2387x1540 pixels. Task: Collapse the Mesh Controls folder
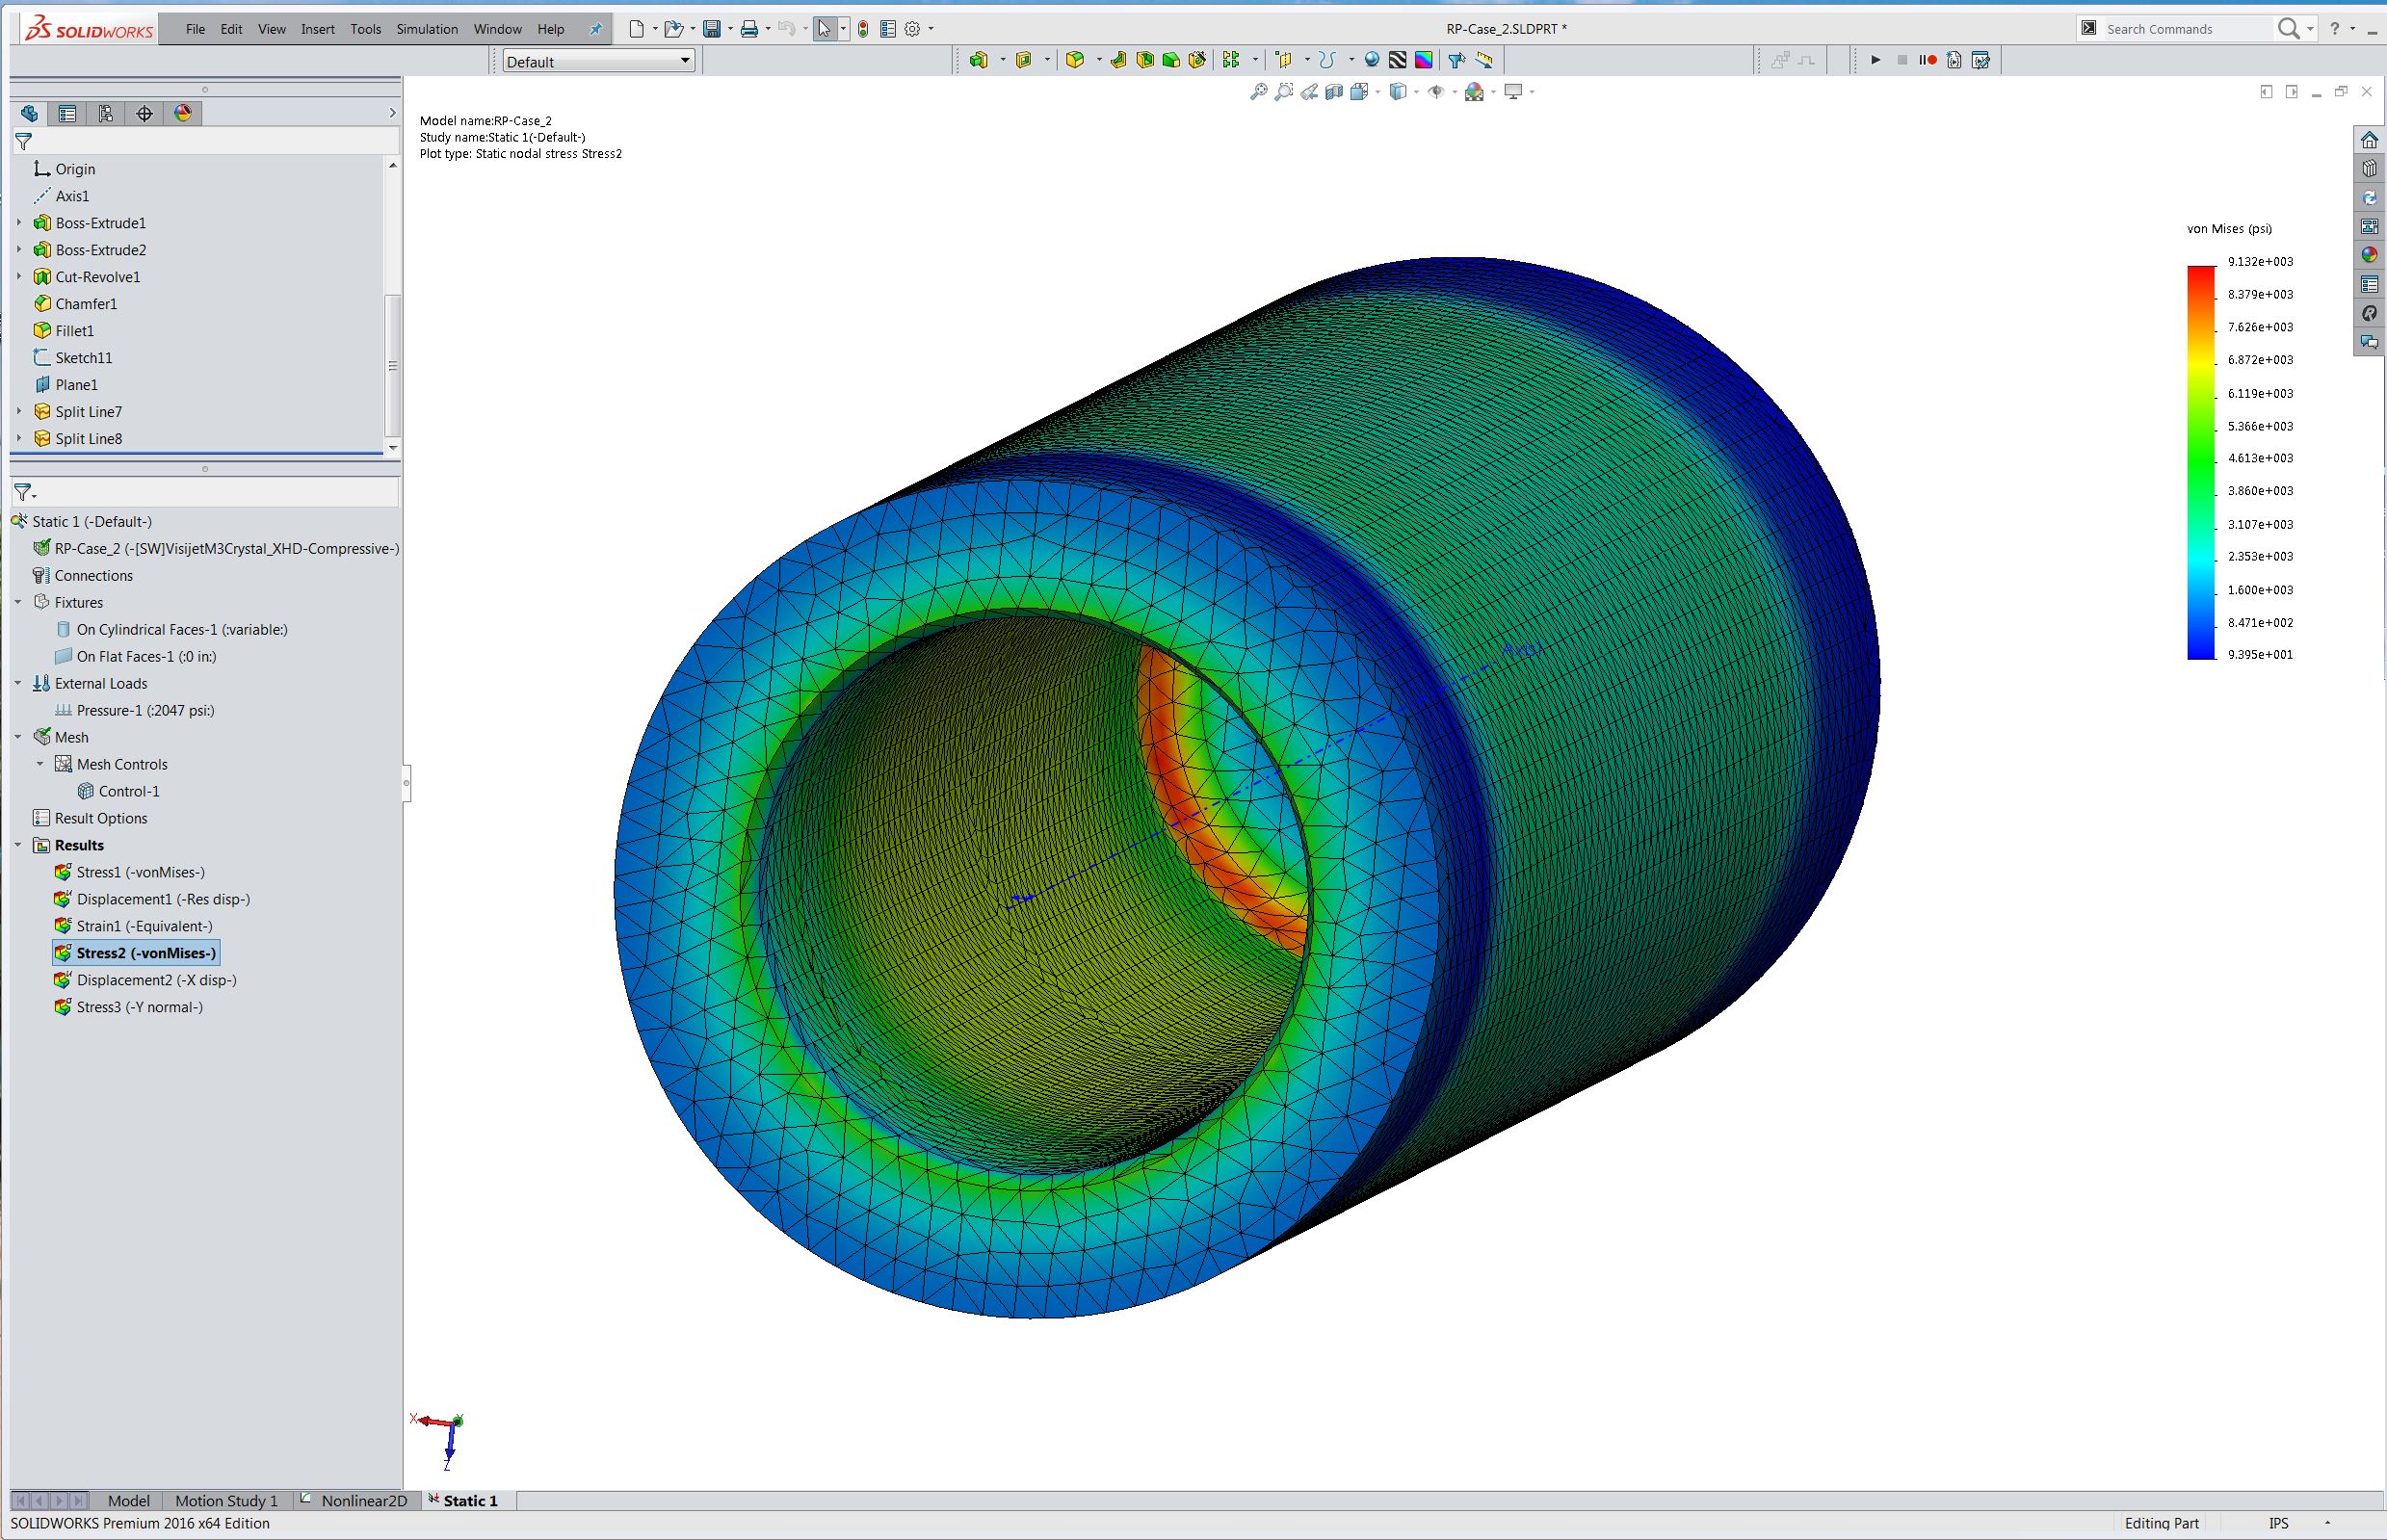40,764
